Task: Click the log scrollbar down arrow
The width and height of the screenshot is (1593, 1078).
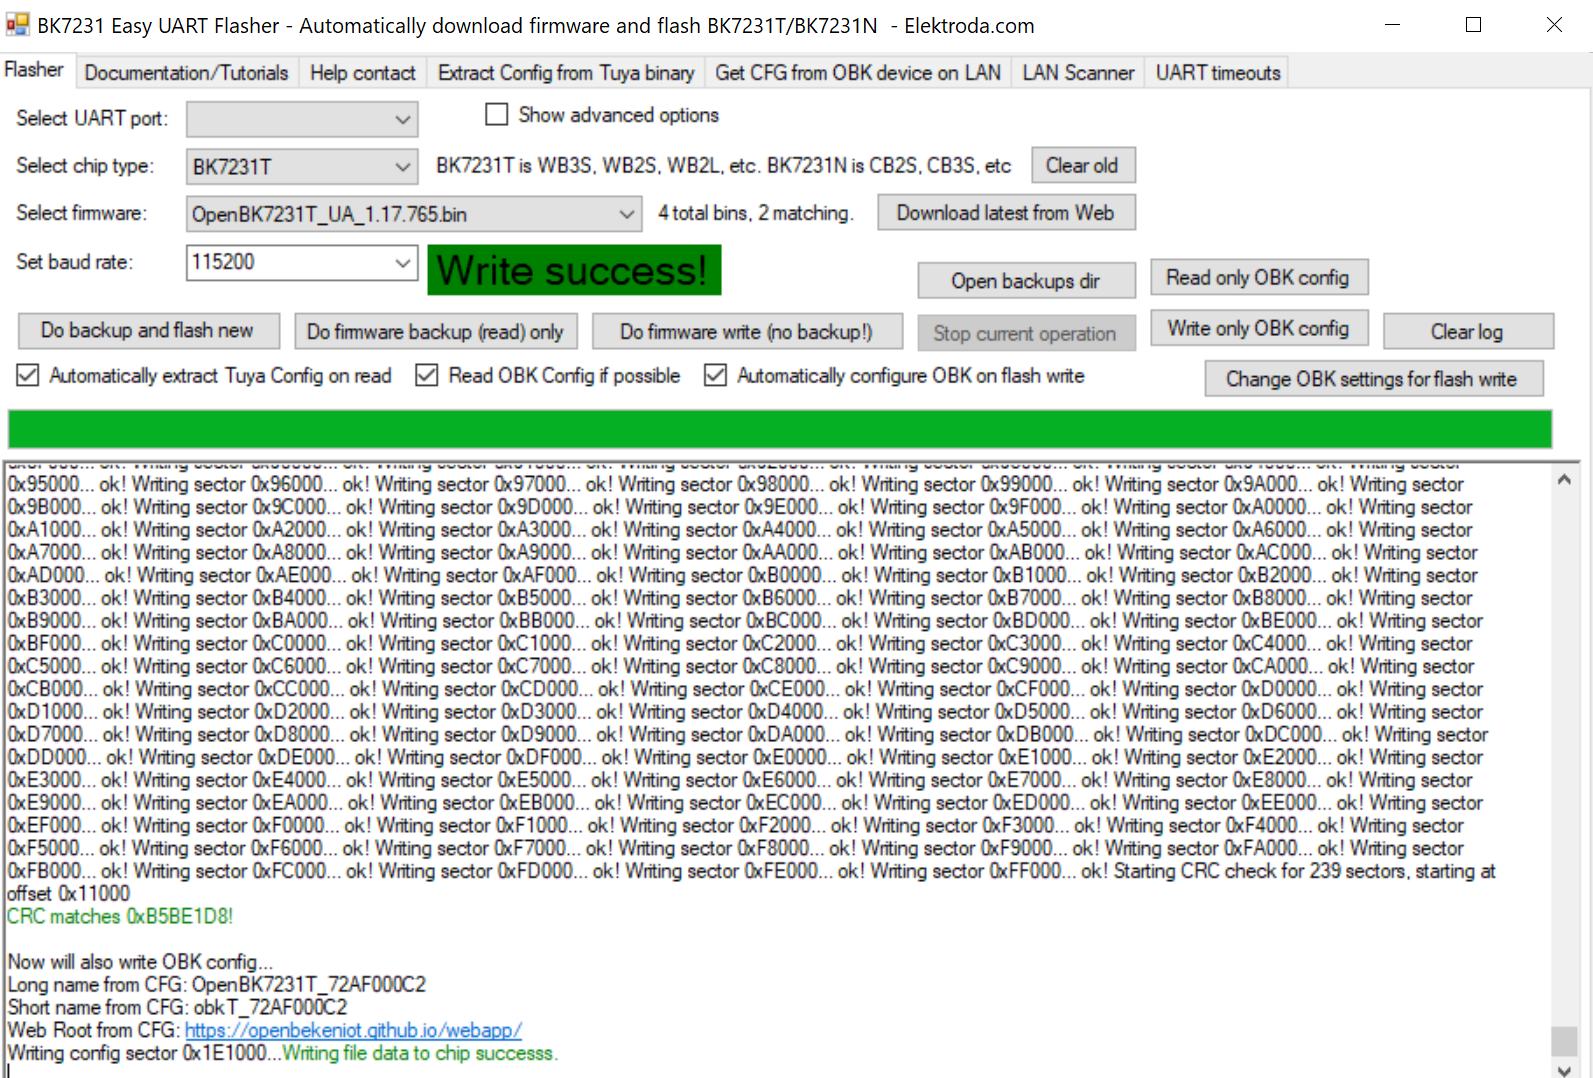Action: pyautogui.click(x=1564, y=1069)
